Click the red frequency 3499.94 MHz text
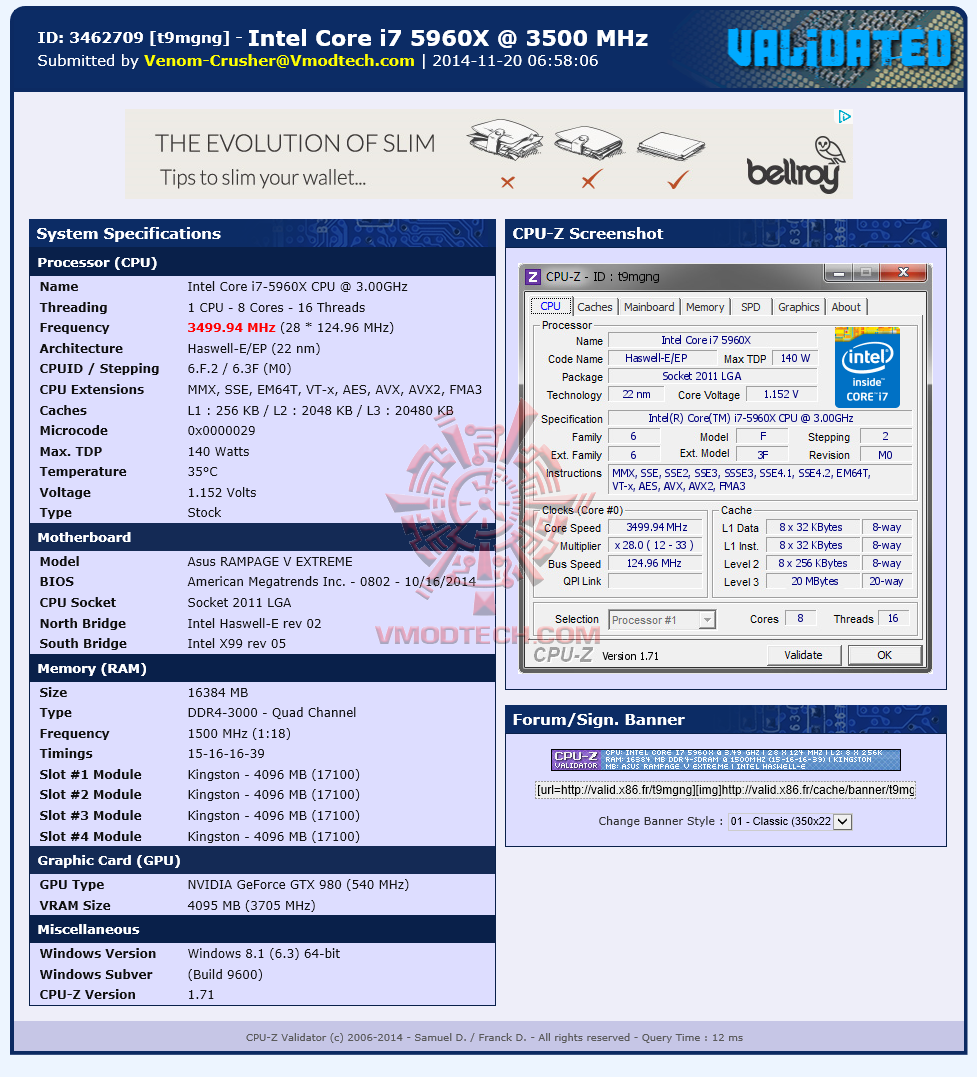This screenshot has width=977, height=1077. click(x=232, y=328)
